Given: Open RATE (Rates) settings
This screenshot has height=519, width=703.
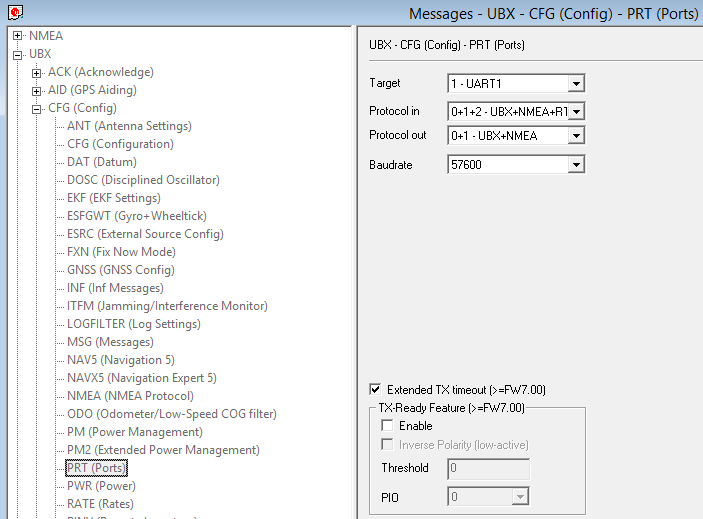Looking at the screenshot, I should pos(100,504).
